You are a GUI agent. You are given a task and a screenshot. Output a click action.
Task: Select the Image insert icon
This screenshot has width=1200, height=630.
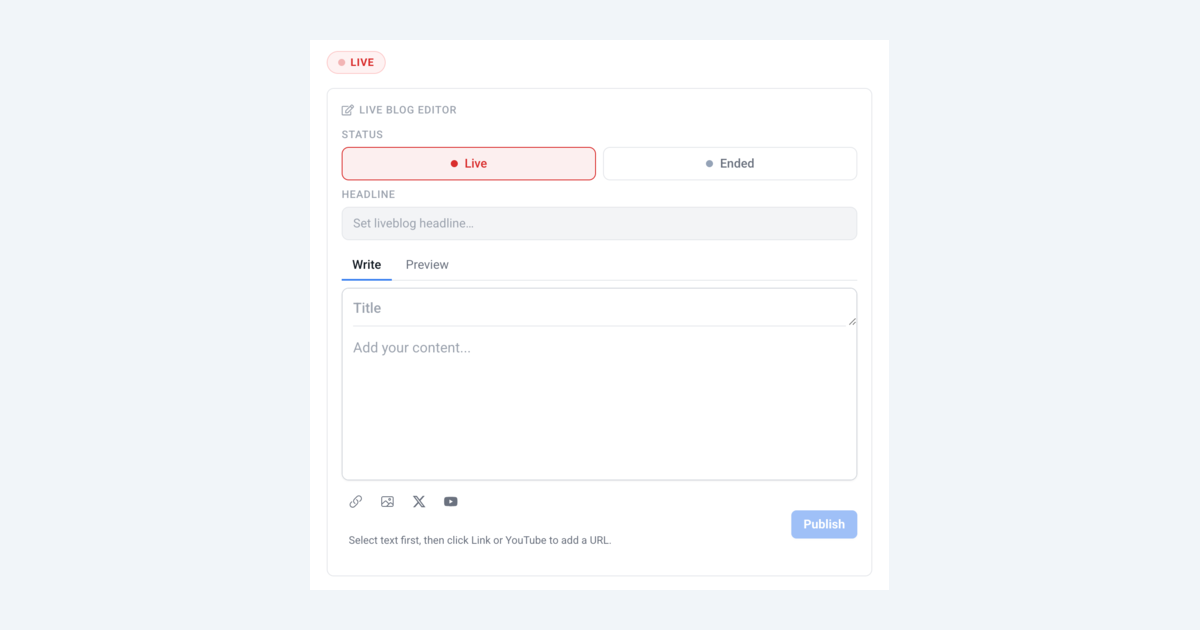pyautogui.click(x=387, y=501)
